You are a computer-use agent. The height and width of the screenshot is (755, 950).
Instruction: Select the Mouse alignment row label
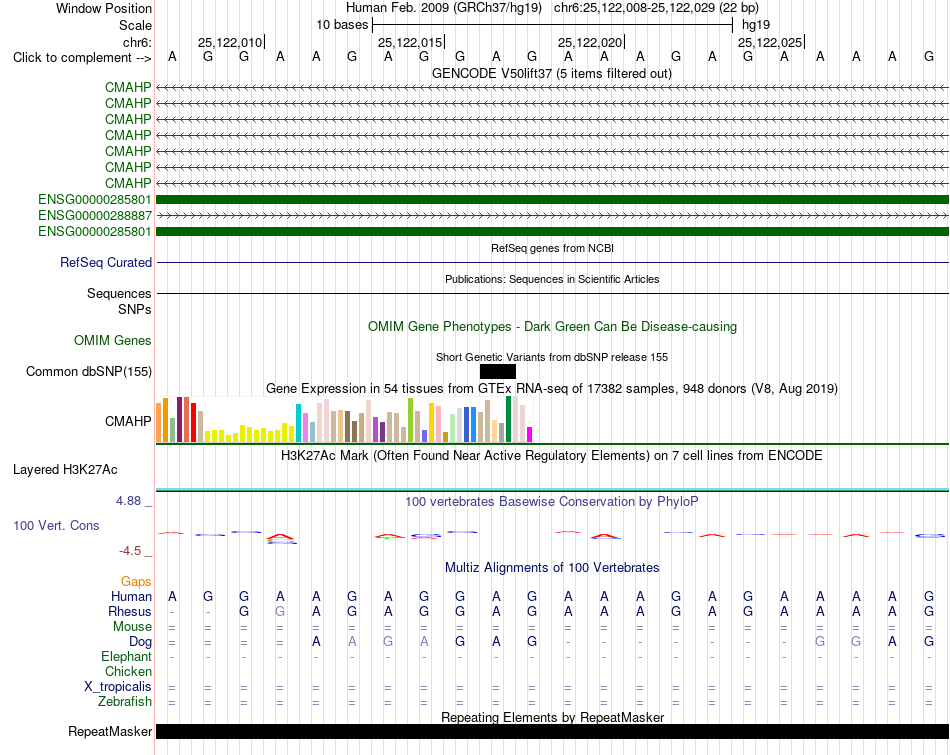coord(132,627)
